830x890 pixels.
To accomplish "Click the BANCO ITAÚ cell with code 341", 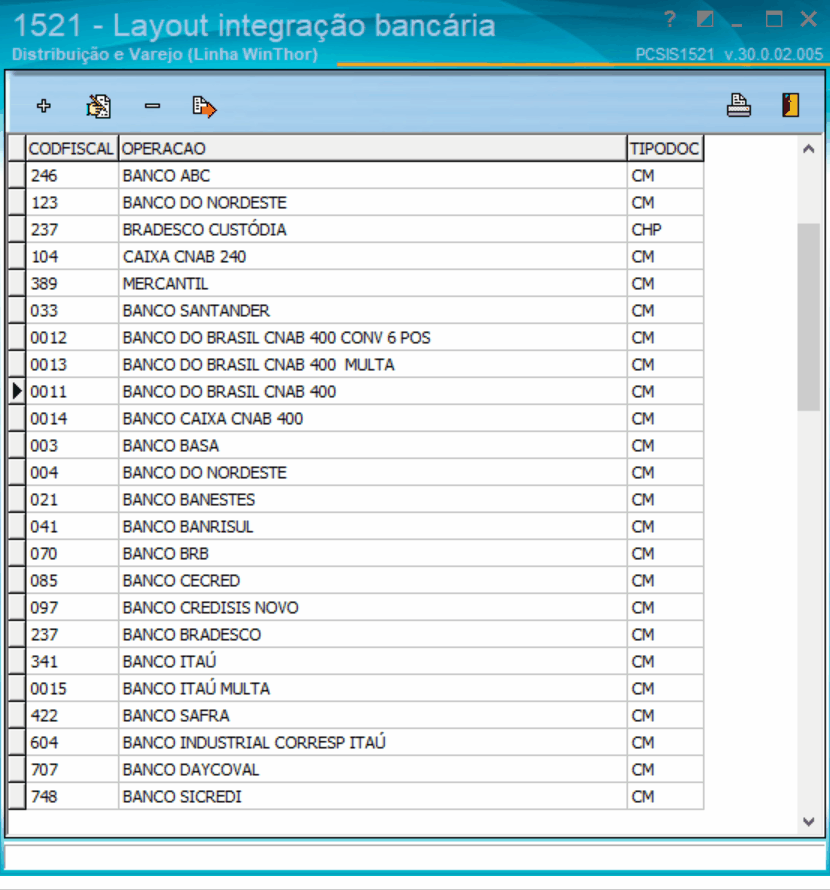I will tap(372, 661).
